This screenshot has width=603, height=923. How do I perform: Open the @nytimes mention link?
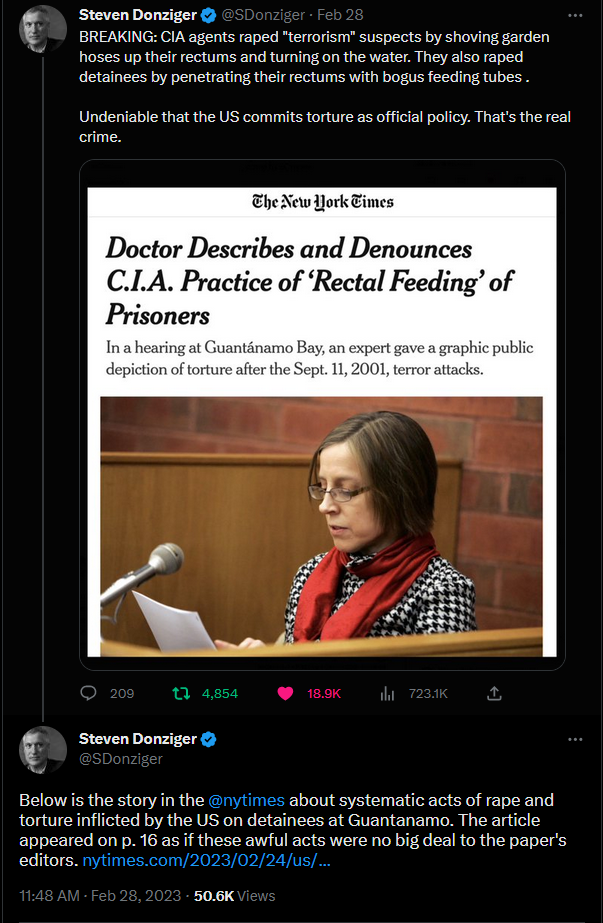(x=246, y=800)
